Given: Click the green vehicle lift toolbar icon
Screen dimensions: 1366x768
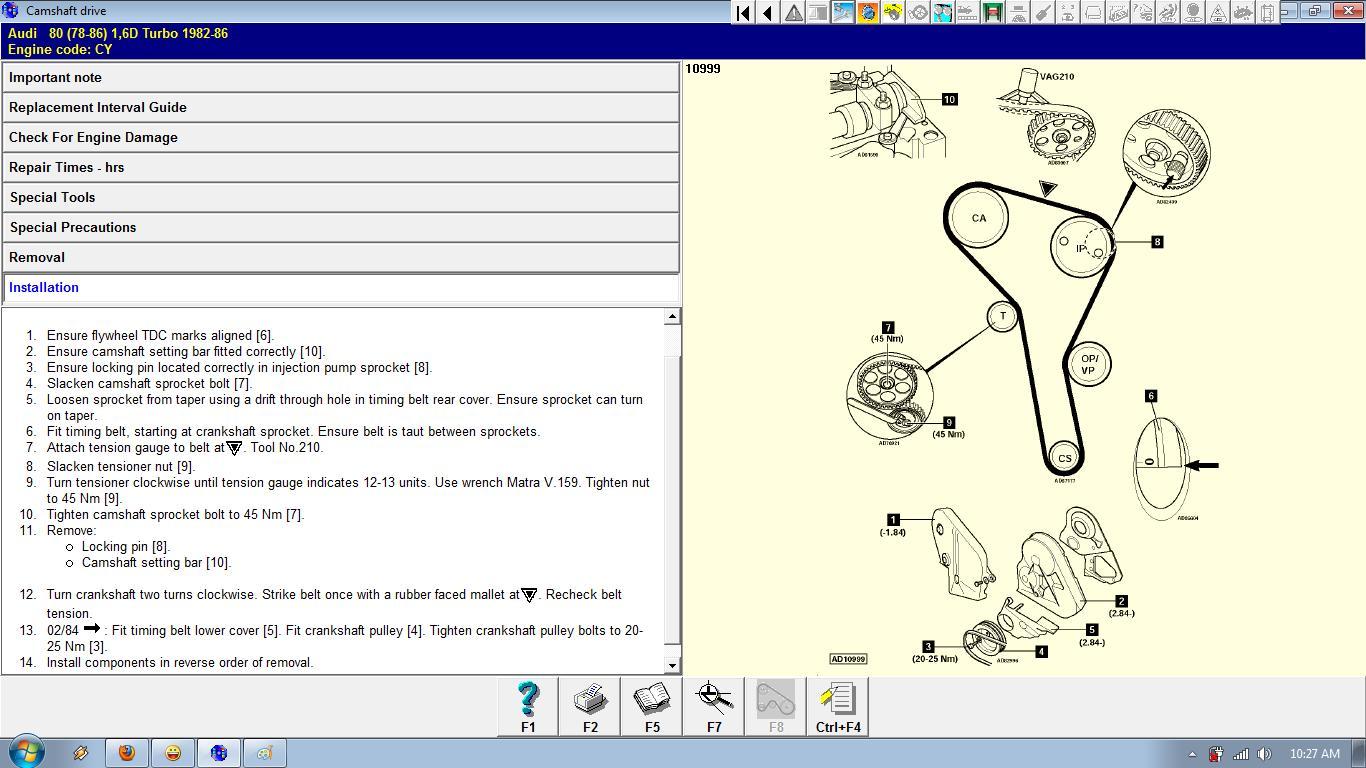Looking at the screenshot, I should (x=993, y=13).
